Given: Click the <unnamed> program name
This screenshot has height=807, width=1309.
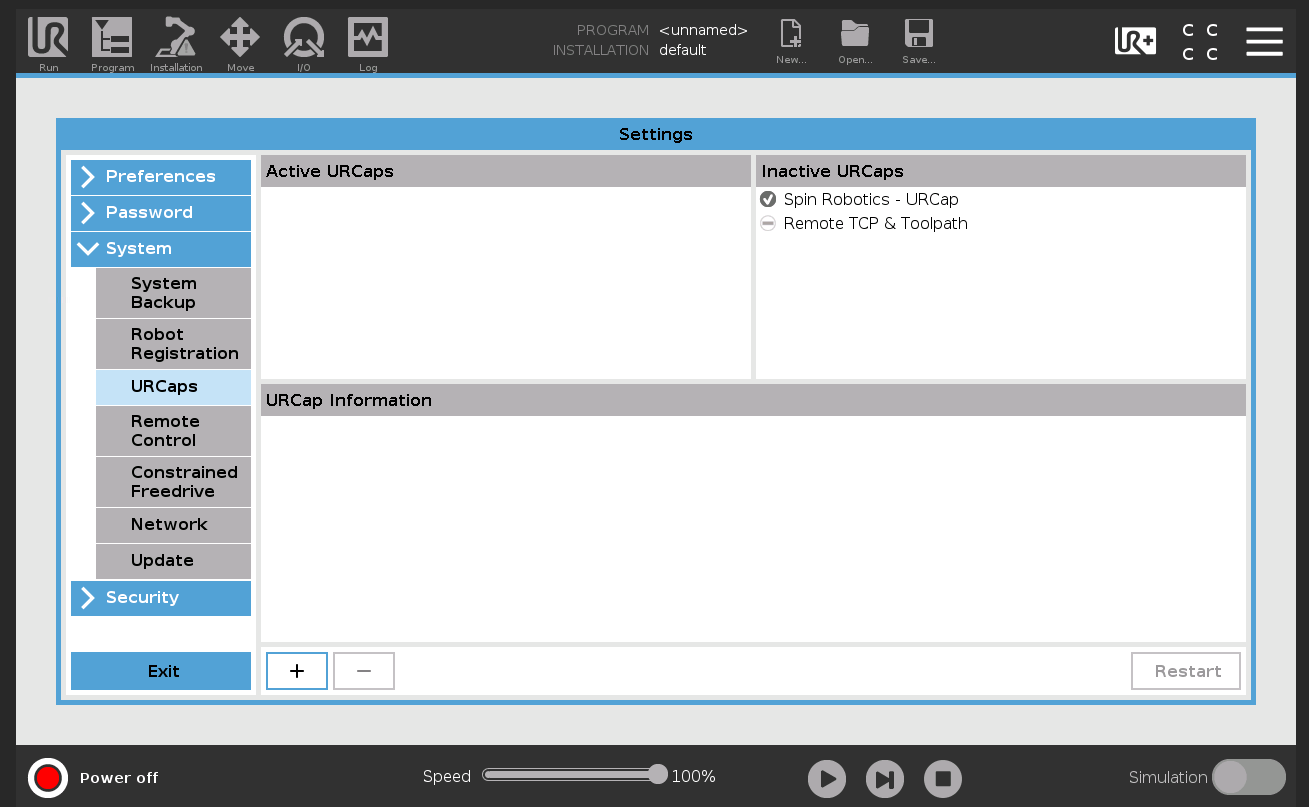Looking at the screenshot, I should [x=703, y=30].
